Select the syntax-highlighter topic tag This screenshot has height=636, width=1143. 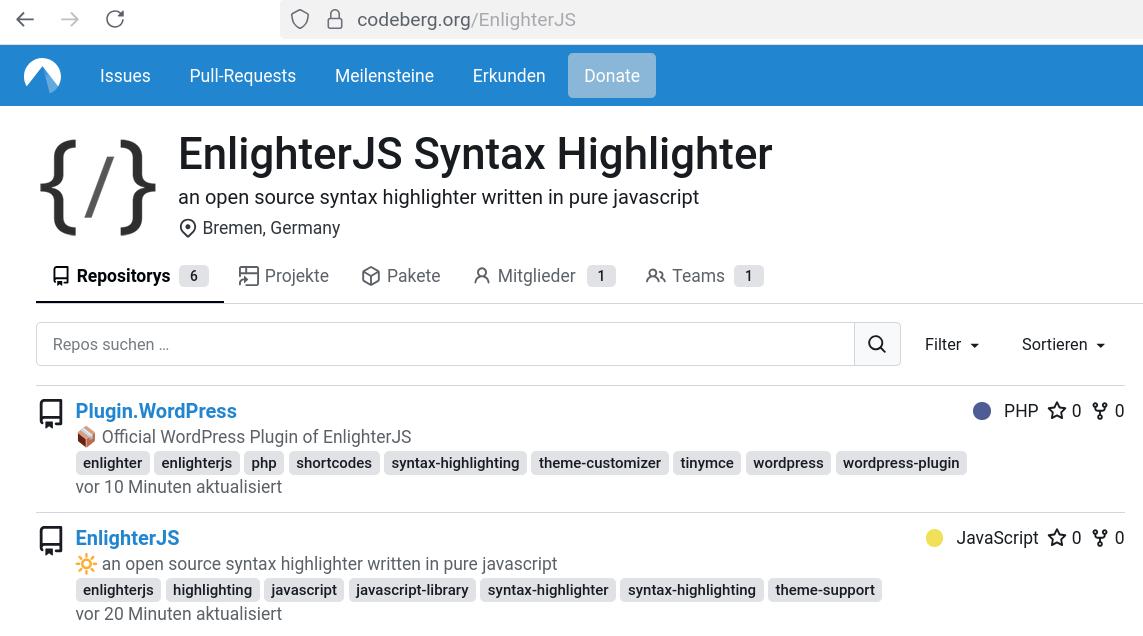pos(548,590)
